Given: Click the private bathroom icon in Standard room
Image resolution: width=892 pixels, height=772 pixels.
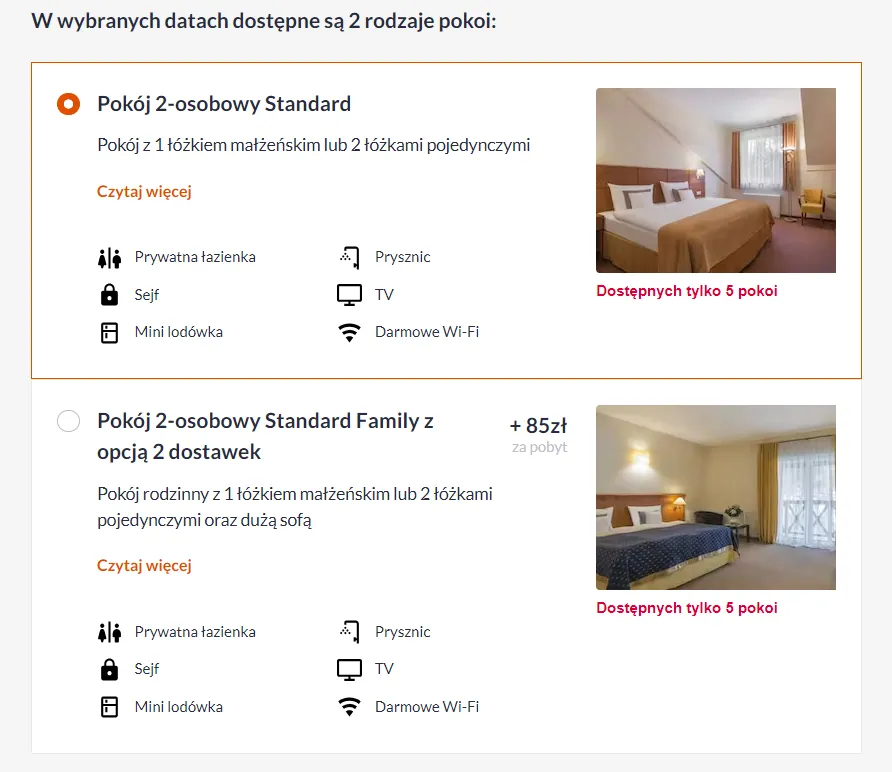Looking at the screenshot, I should point(109,257).
